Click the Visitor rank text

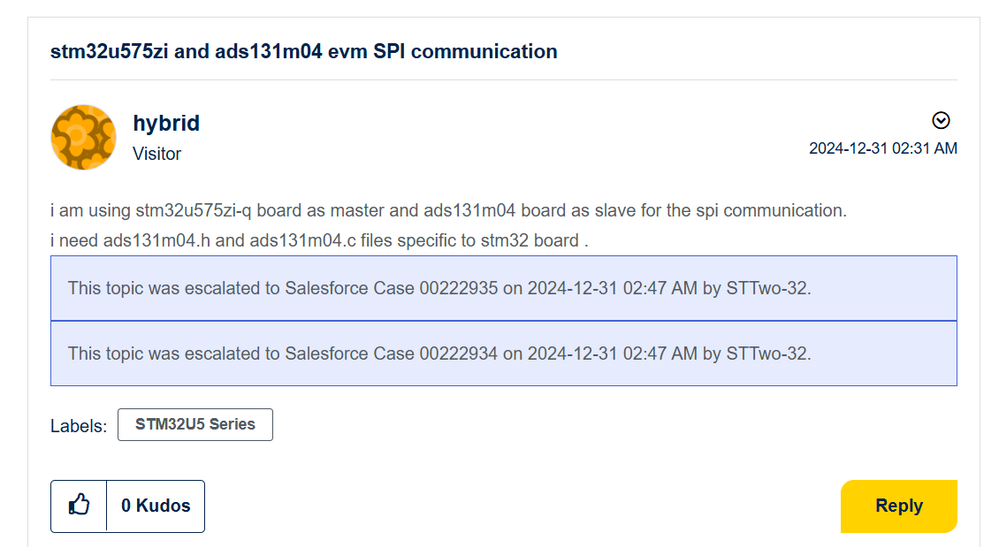pos(157,154)
